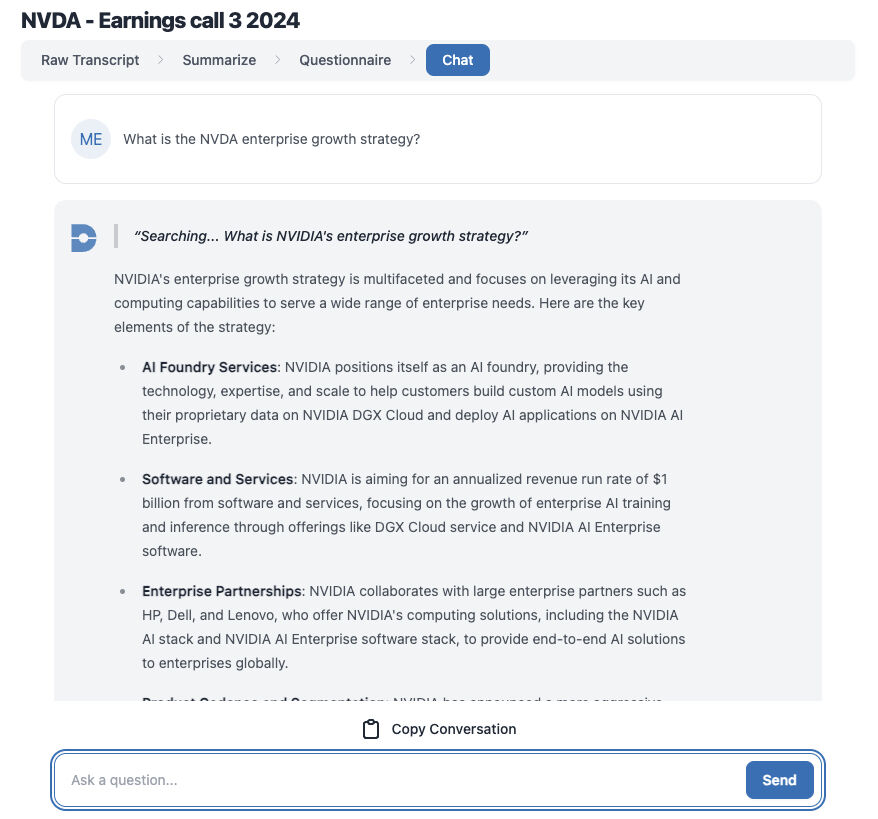The height and width of the screenshot is (819, 878).
Task: Click the intro paragraph of the answer
Action: (x=397, y=303)
